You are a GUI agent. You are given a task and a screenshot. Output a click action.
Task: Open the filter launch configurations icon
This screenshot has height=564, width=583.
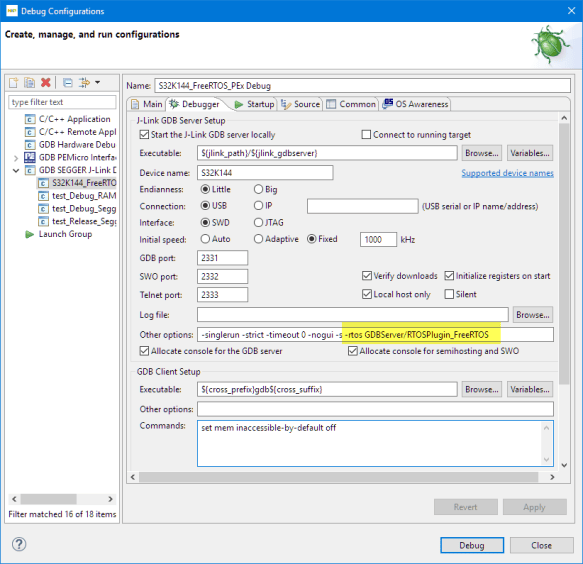point(84,83)
